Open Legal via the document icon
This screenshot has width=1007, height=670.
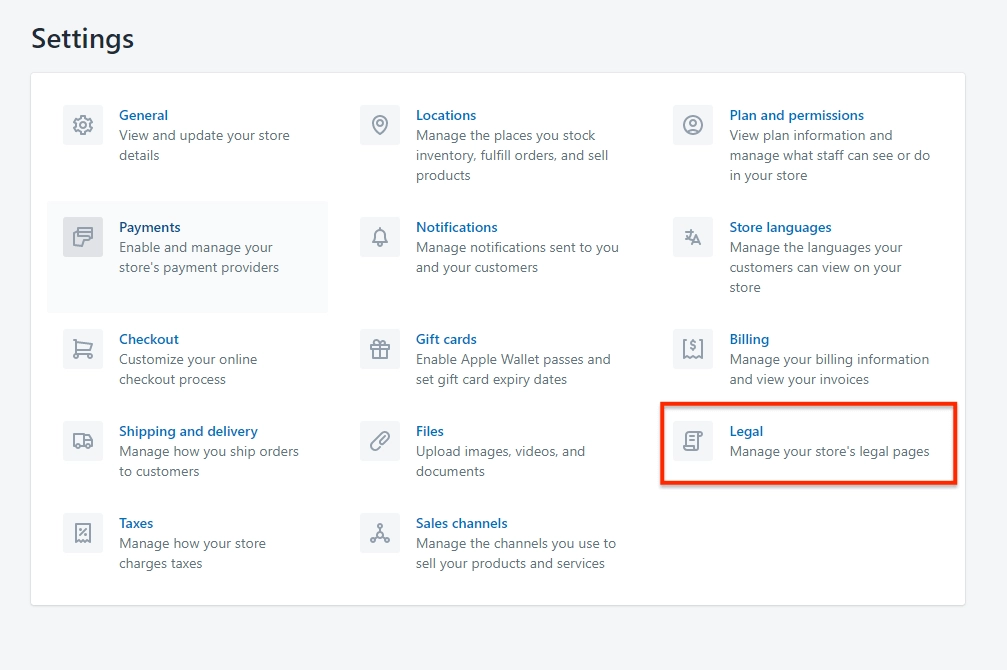coord(692,441)
